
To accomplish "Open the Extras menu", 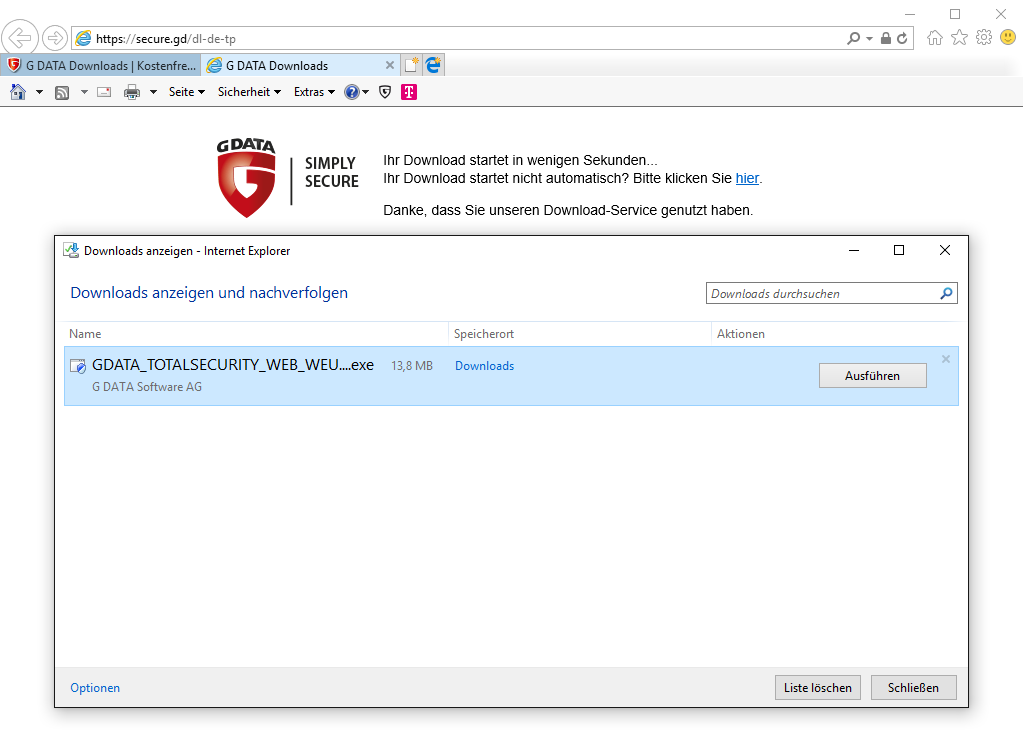I will (x=314, y=92).
